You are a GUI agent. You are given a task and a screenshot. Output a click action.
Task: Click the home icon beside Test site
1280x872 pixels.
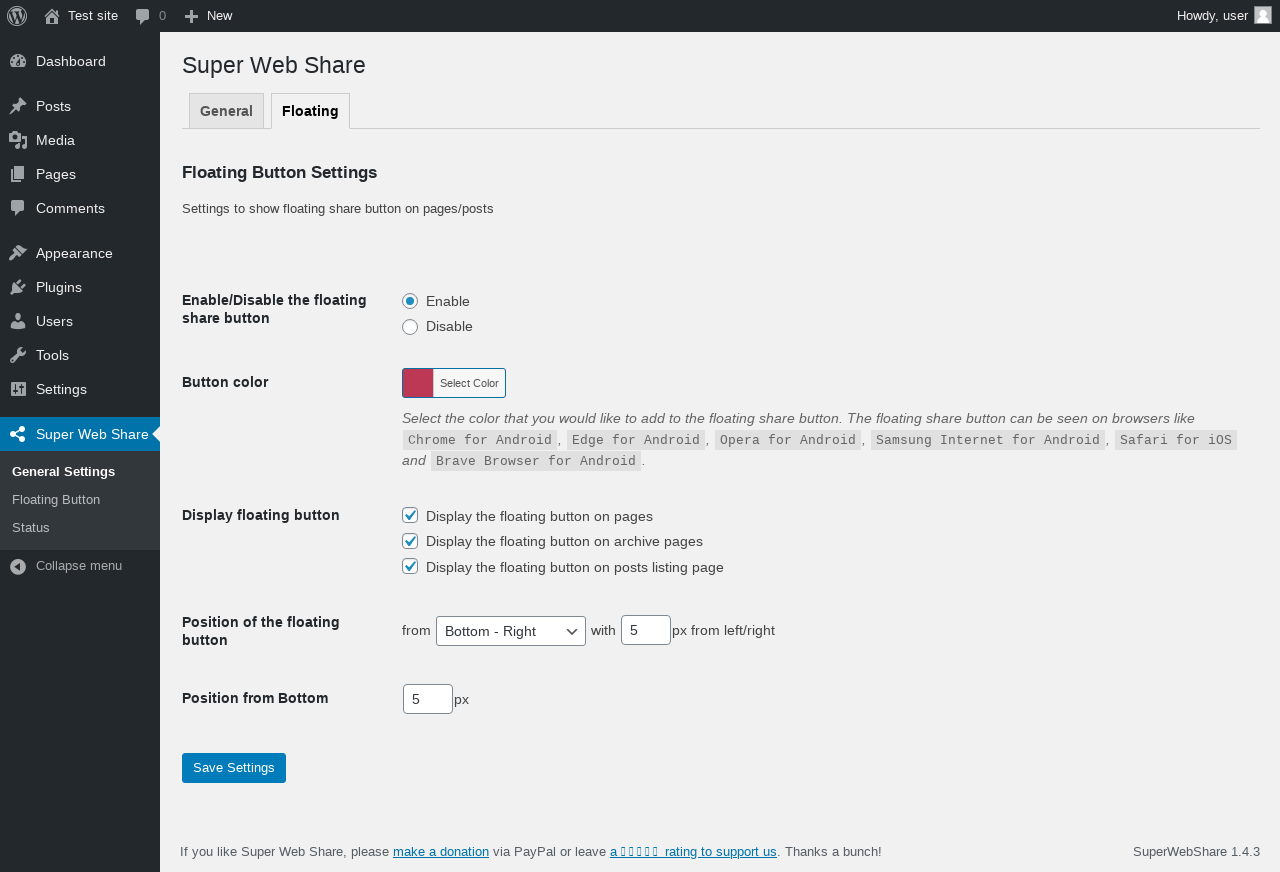pyautogui.click(x=52, y=16)
